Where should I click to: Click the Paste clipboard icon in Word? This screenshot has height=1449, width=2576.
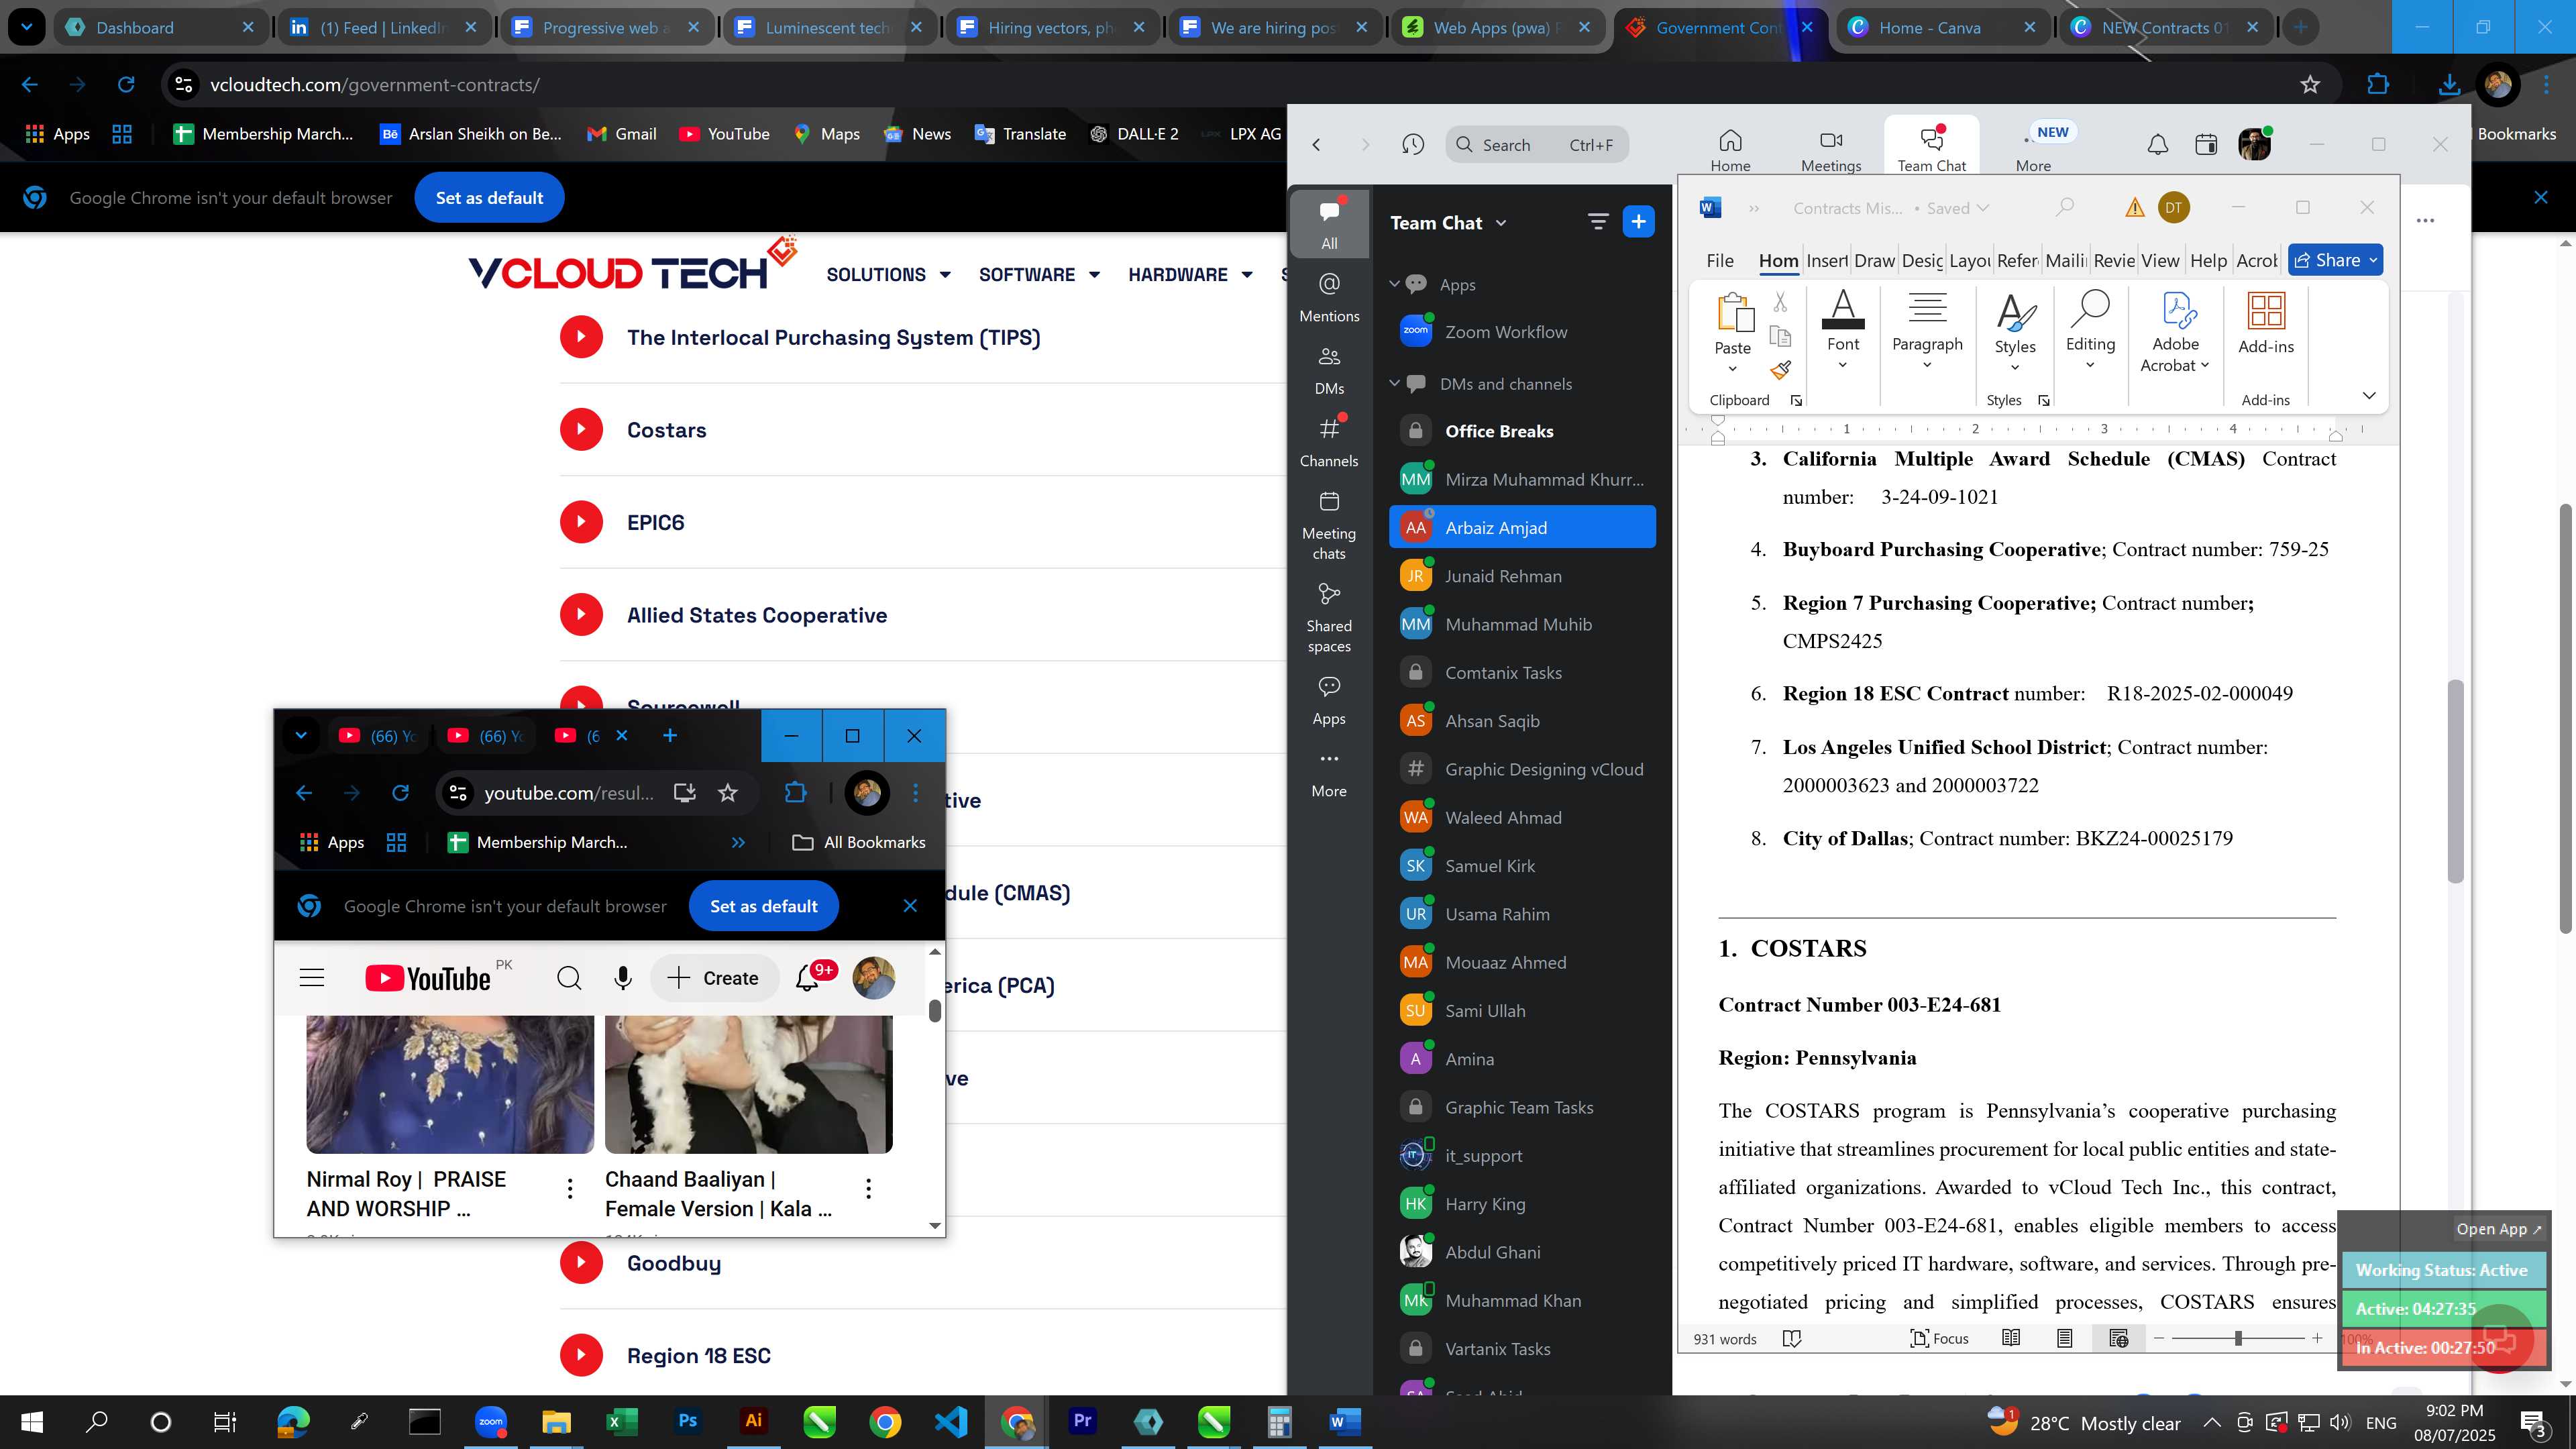click(x=1734, y=312)
